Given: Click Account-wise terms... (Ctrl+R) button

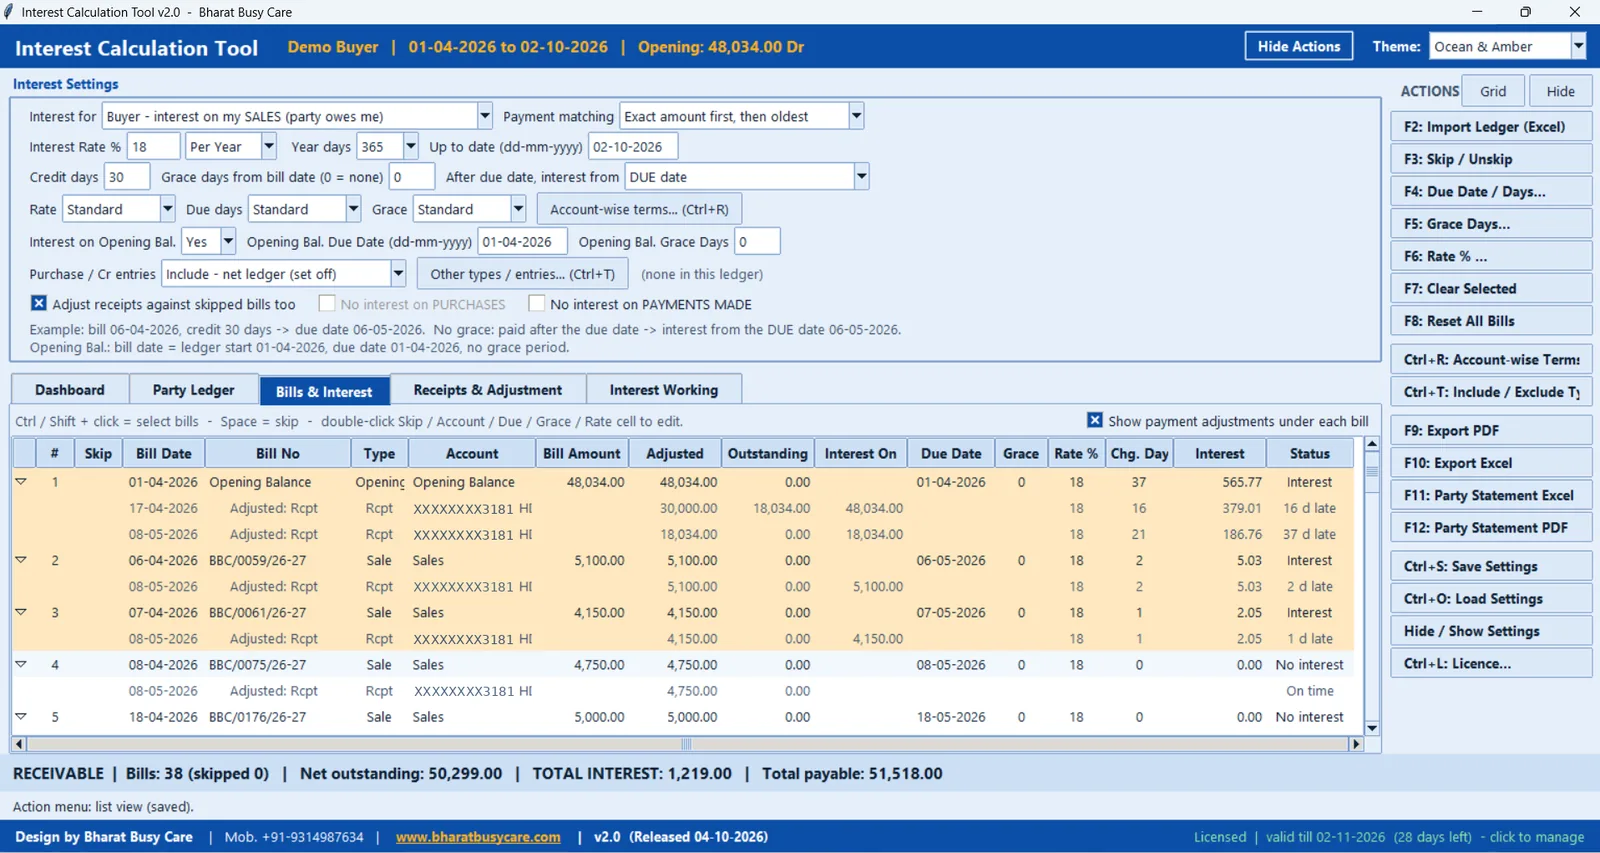Looking at the screenshot, I should (639, 209).
